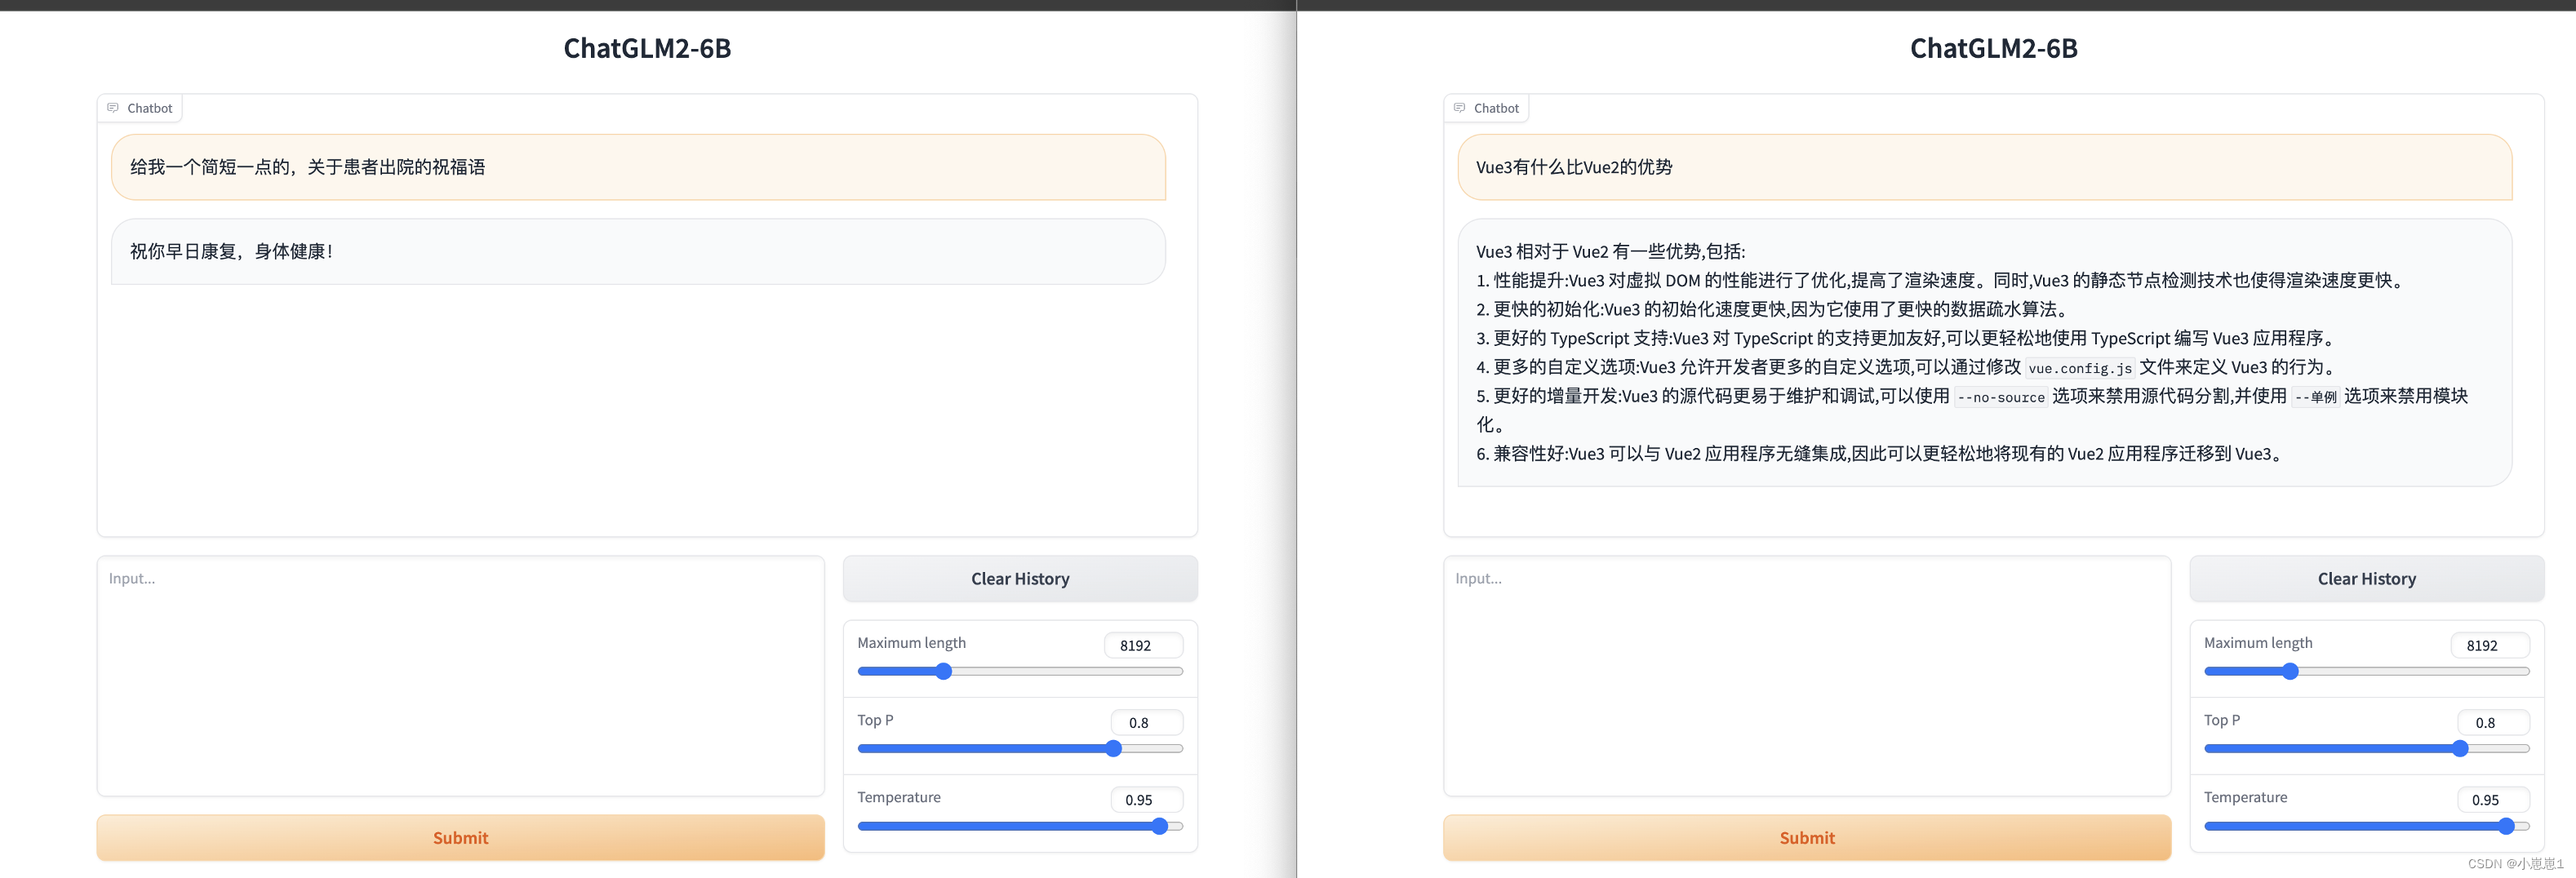The height and width of the screenshot is (878, 2576).
Task: Adjust Temperature slider in left window
Action: pyautogui.click(x=1020, y=826)
